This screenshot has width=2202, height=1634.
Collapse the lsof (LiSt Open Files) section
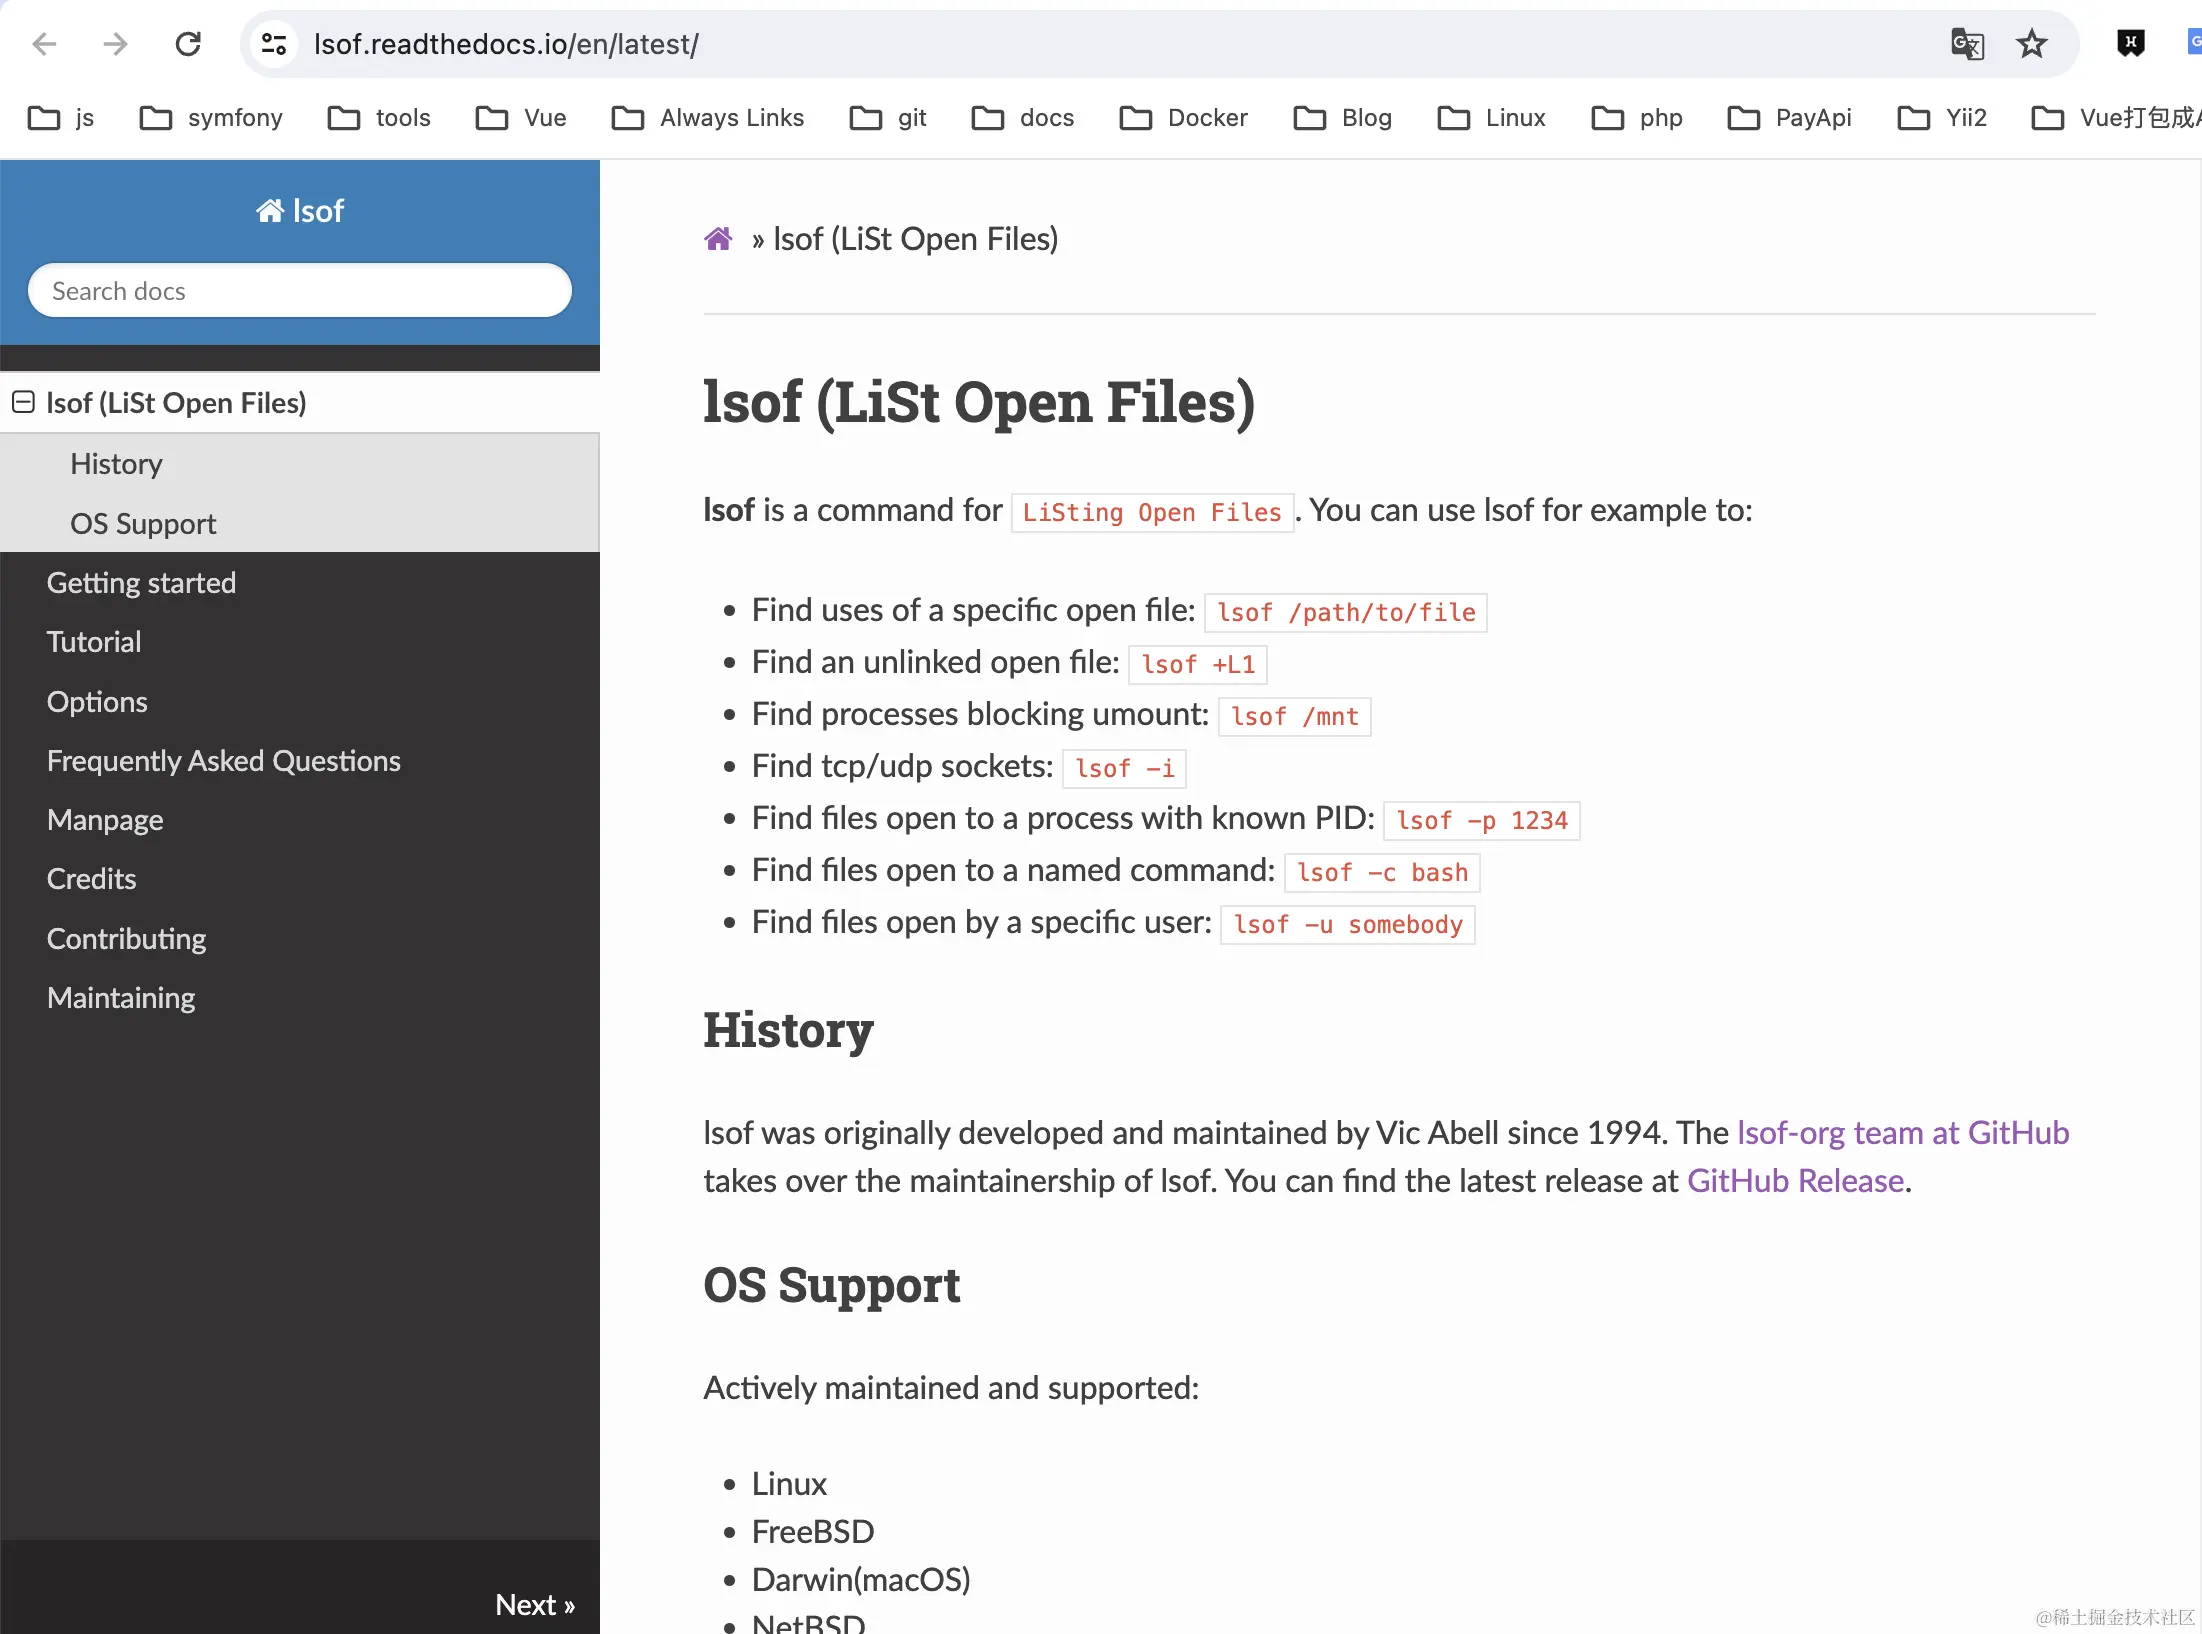click(23, 403)
